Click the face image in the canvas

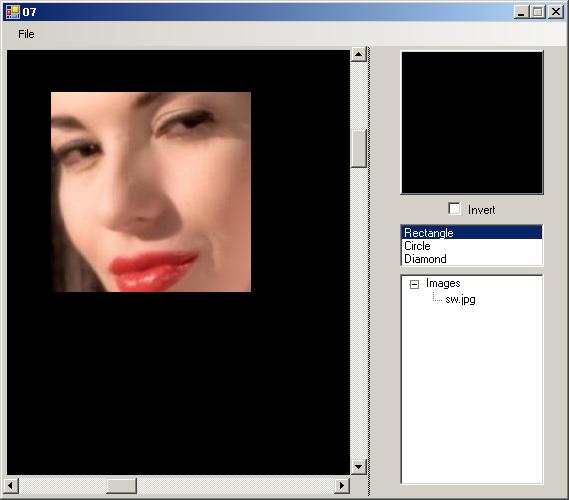tap(151, 192)
